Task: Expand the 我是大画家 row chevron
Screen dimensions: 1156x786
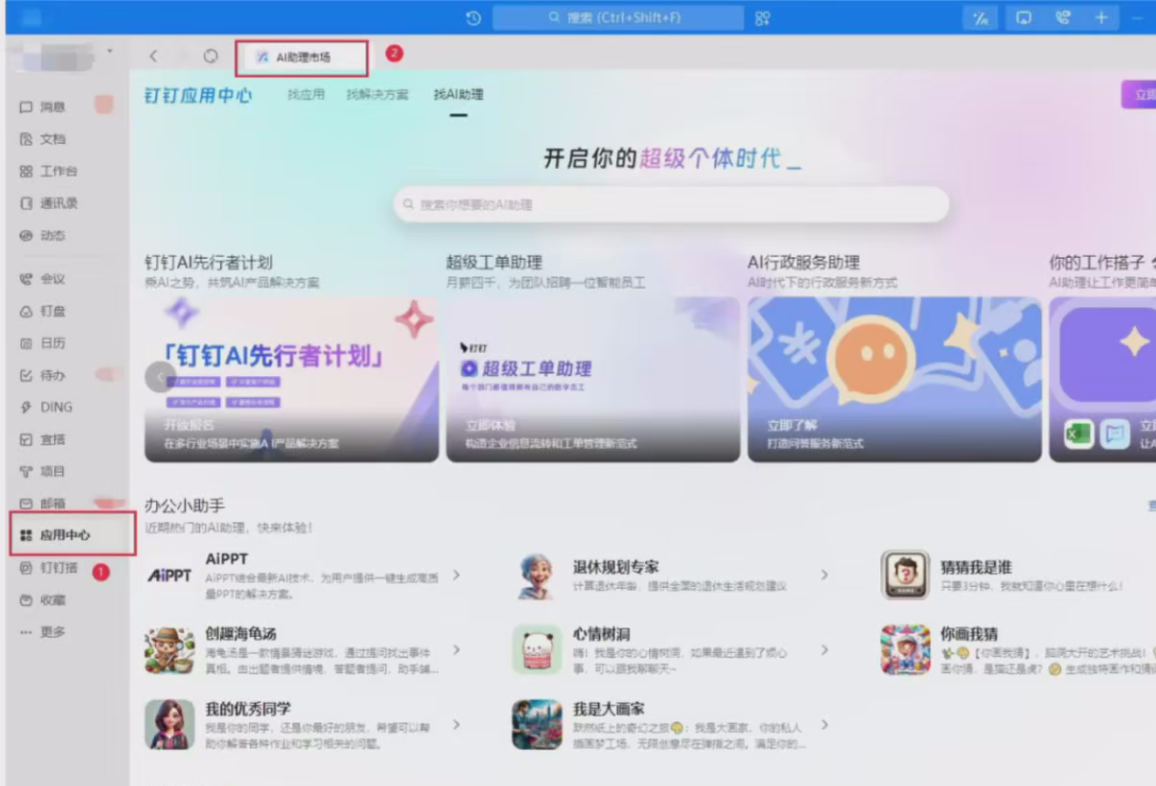Action: [x=824, y=725]
